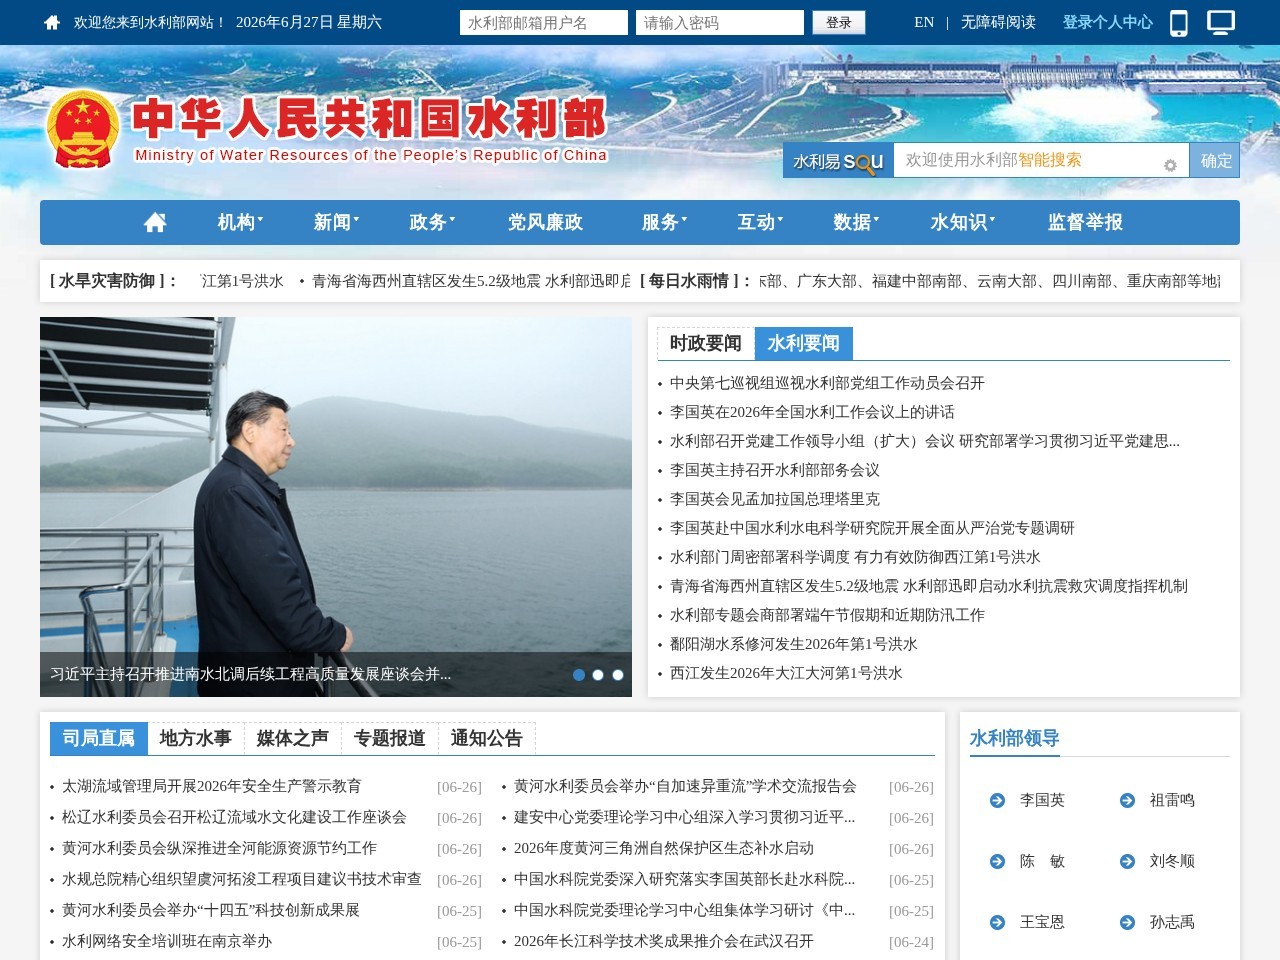Switch to the 水利要闻 tab
The width and height of the screenshot is (1280, 960).
[803, 343]
